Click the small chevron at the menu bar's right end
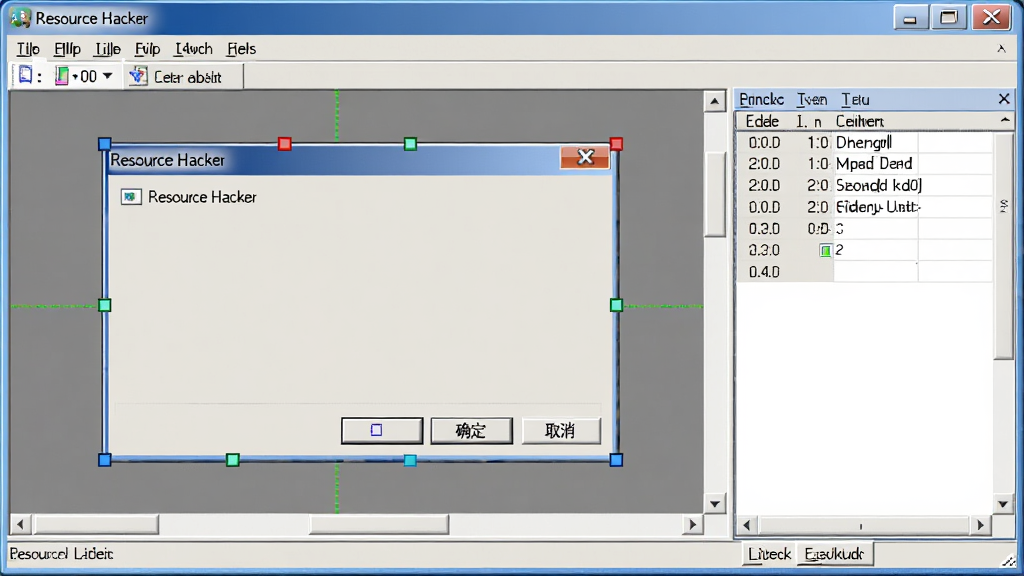The width and height of the screenshot is (1024, 576). [x=1001, y=49]
